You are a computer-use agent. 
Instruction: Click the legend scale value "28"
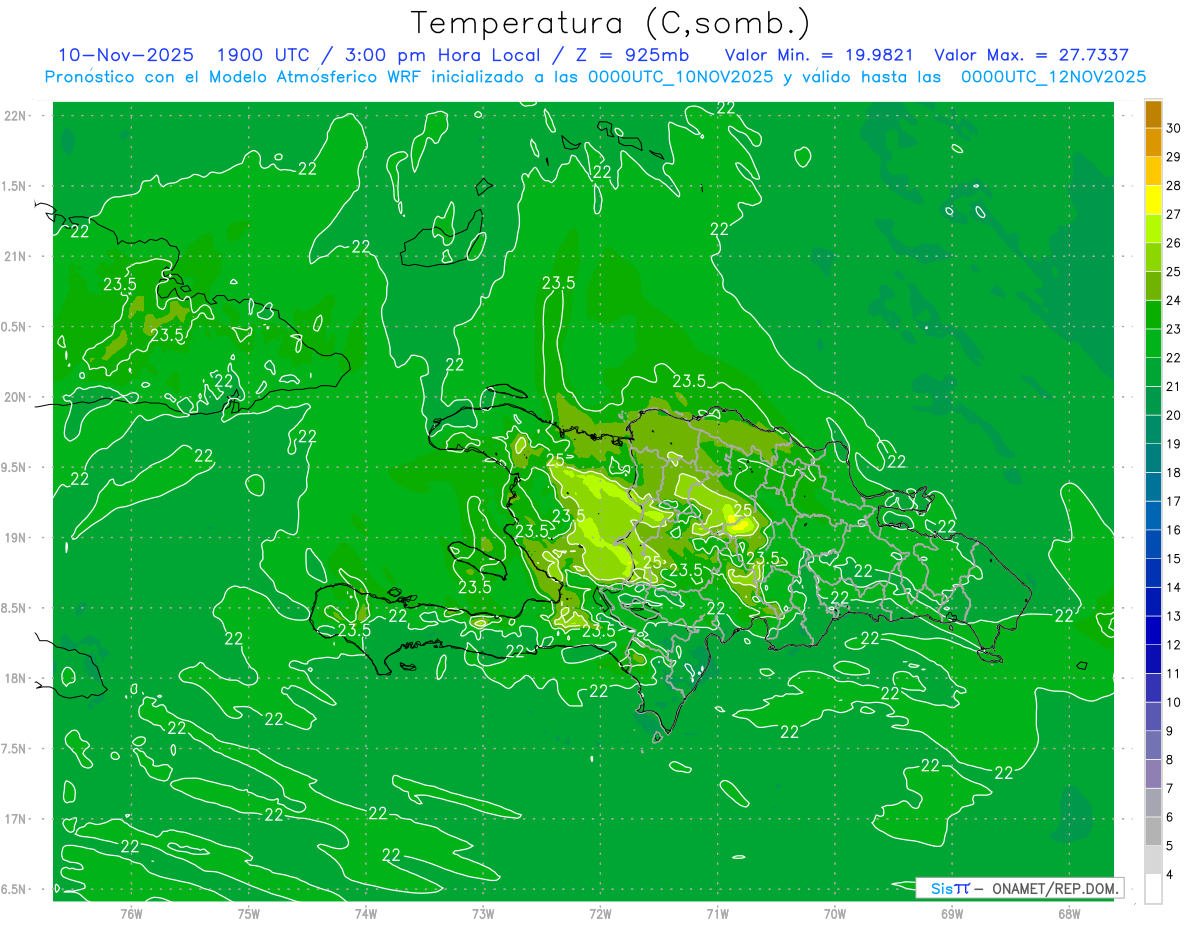pyautogui.click(x=1174, y=185)
